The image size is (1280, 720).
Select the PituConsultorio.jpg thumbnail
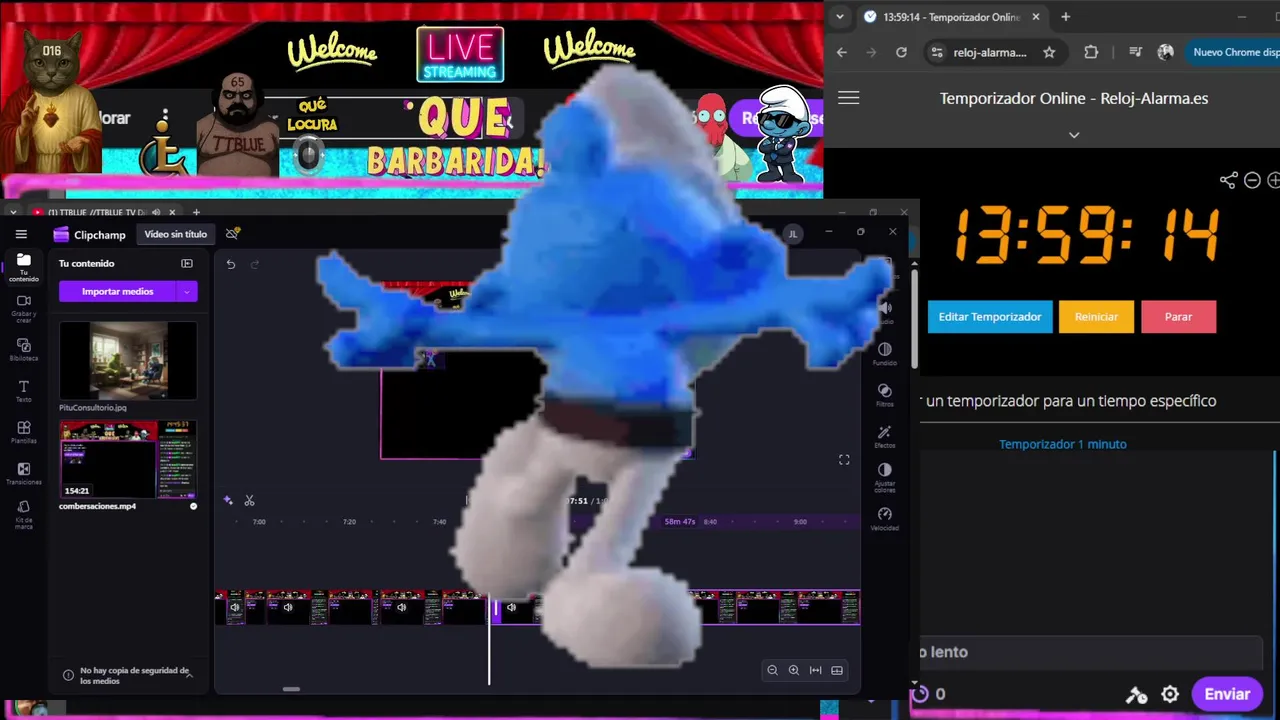[x=128, y=361]
